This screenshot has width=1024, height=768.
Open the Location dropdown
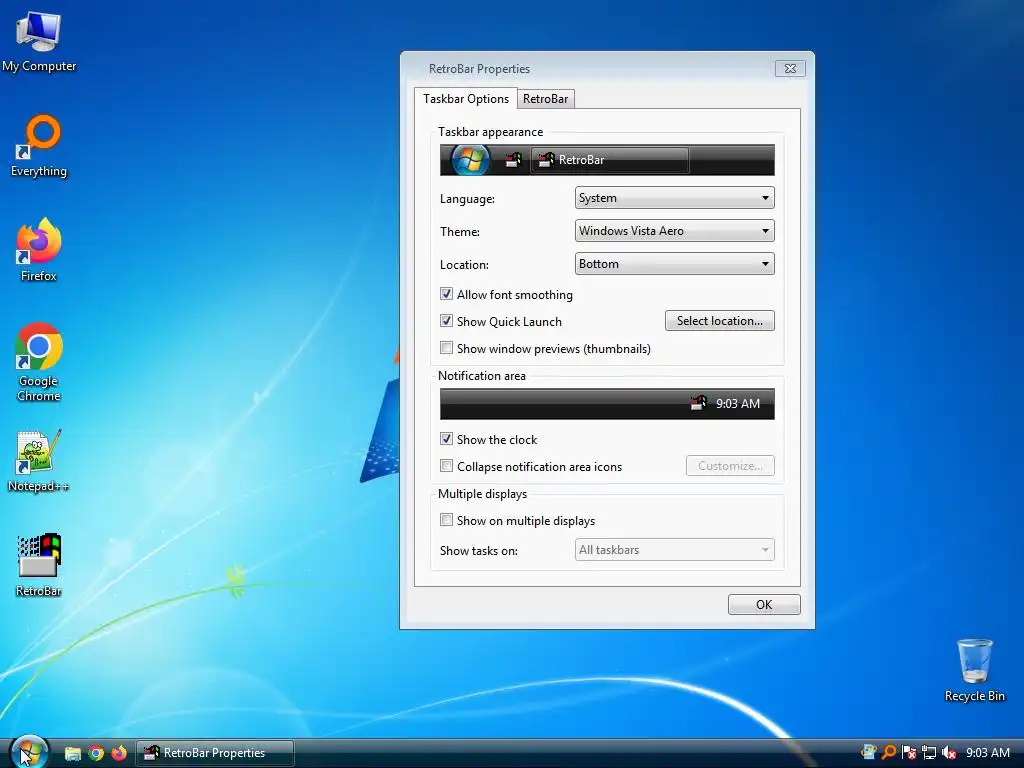point(675,264)
